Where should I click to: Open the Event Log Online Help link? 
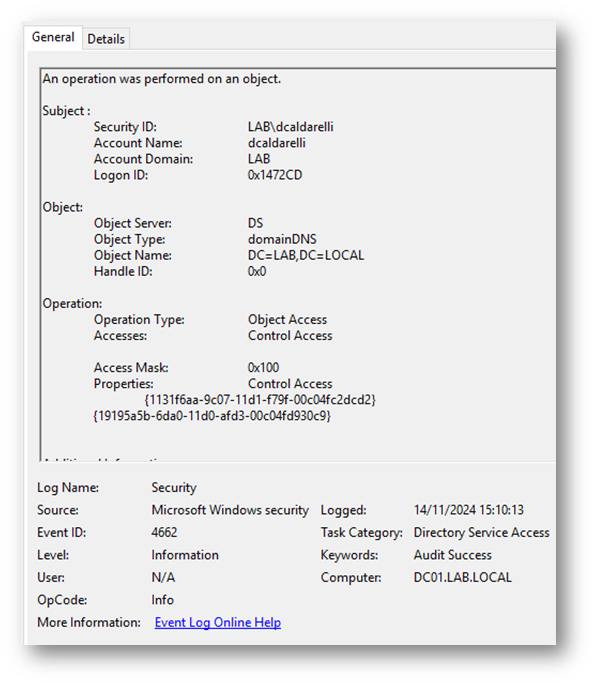pos(218,622)
